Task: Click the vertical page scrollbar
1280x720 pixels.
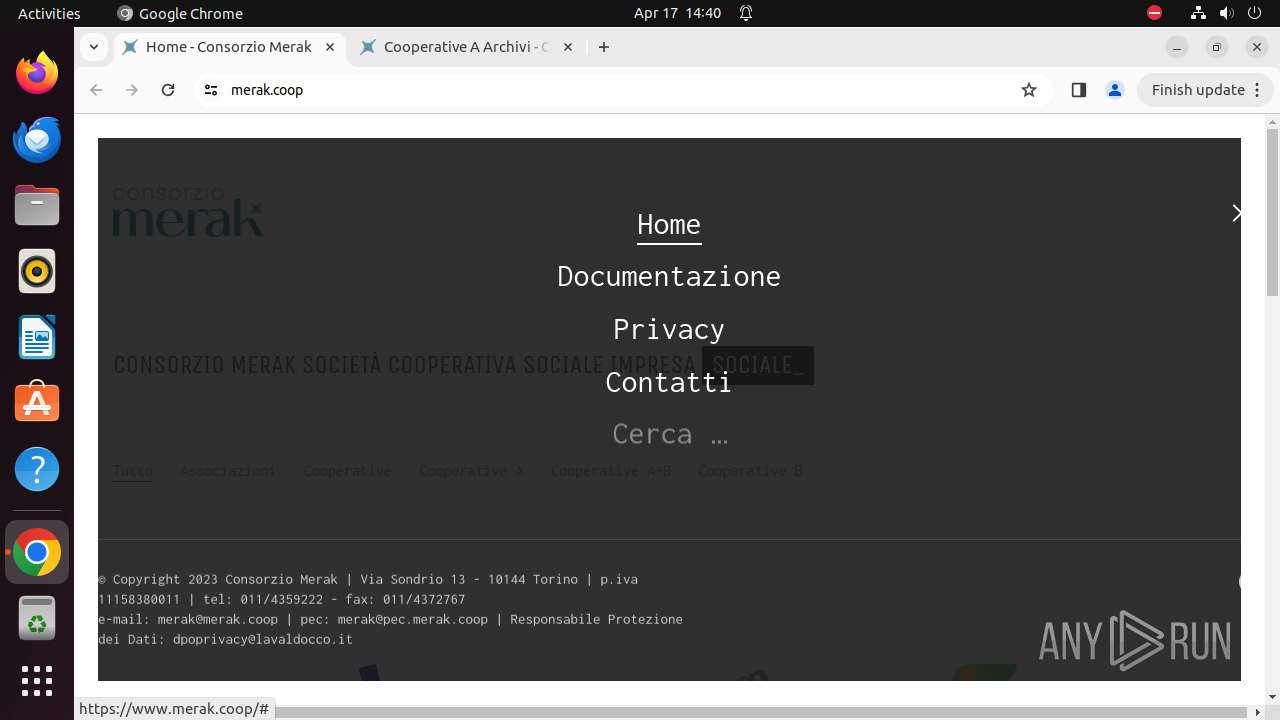Action: pos(1272,212)
